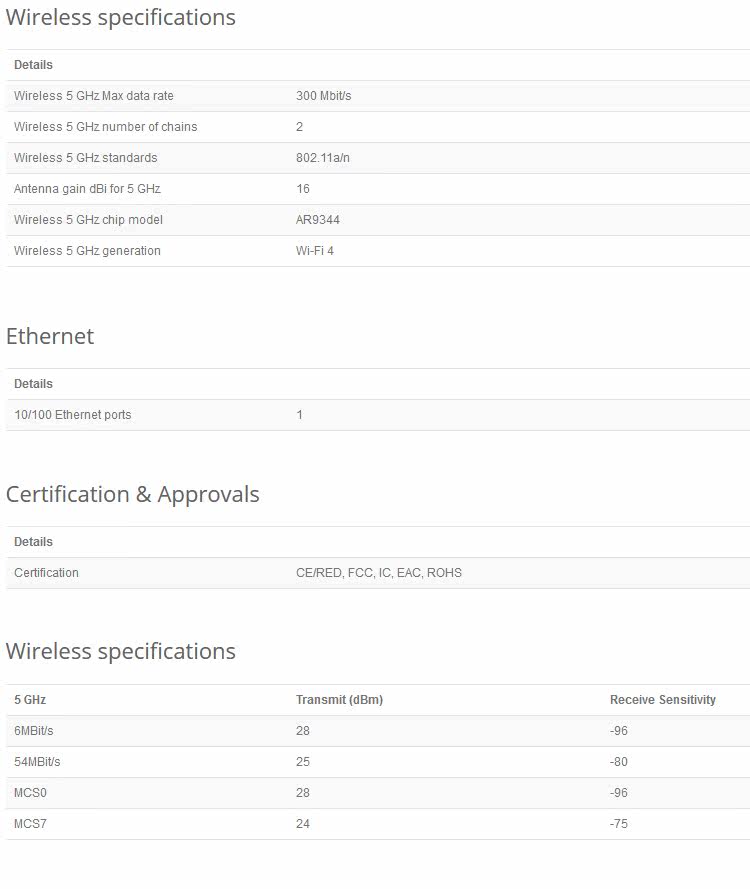Screen dimensions: 750x889
Task: Click the Receive Sensitivity column header
Action: coord(663,700)
